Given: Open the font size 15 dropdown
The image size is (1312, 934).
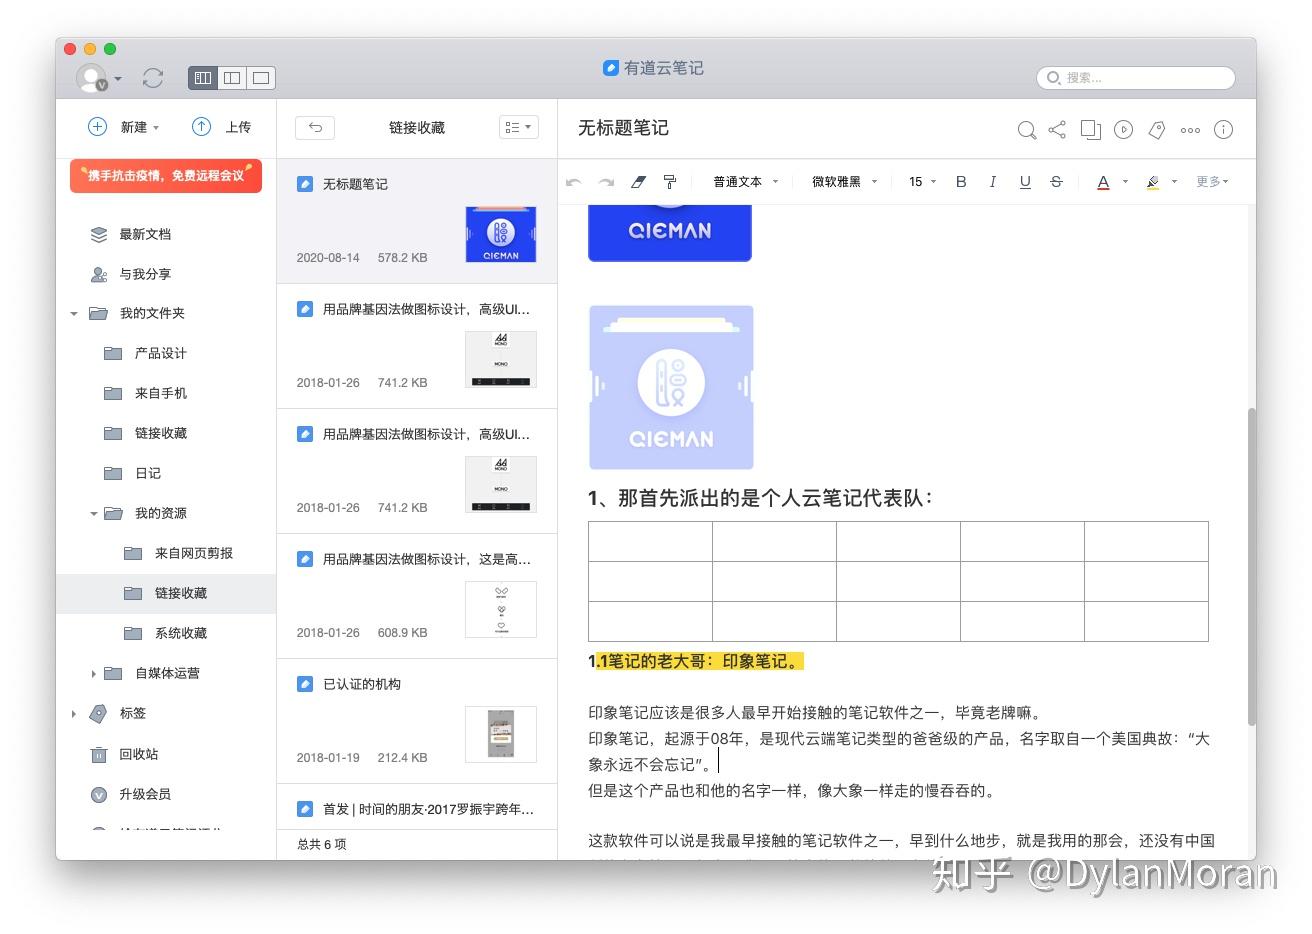Looking at the screenshot, I should click(x=922, y=182).
